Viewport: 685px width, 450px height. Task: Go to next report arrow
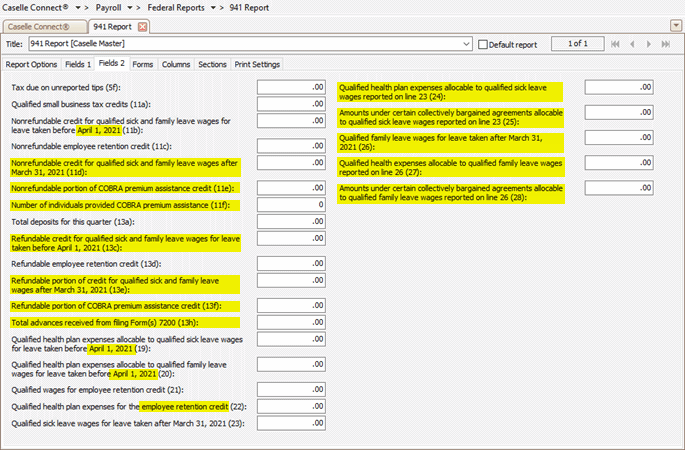pyautogui.click(x=649, y=44)
